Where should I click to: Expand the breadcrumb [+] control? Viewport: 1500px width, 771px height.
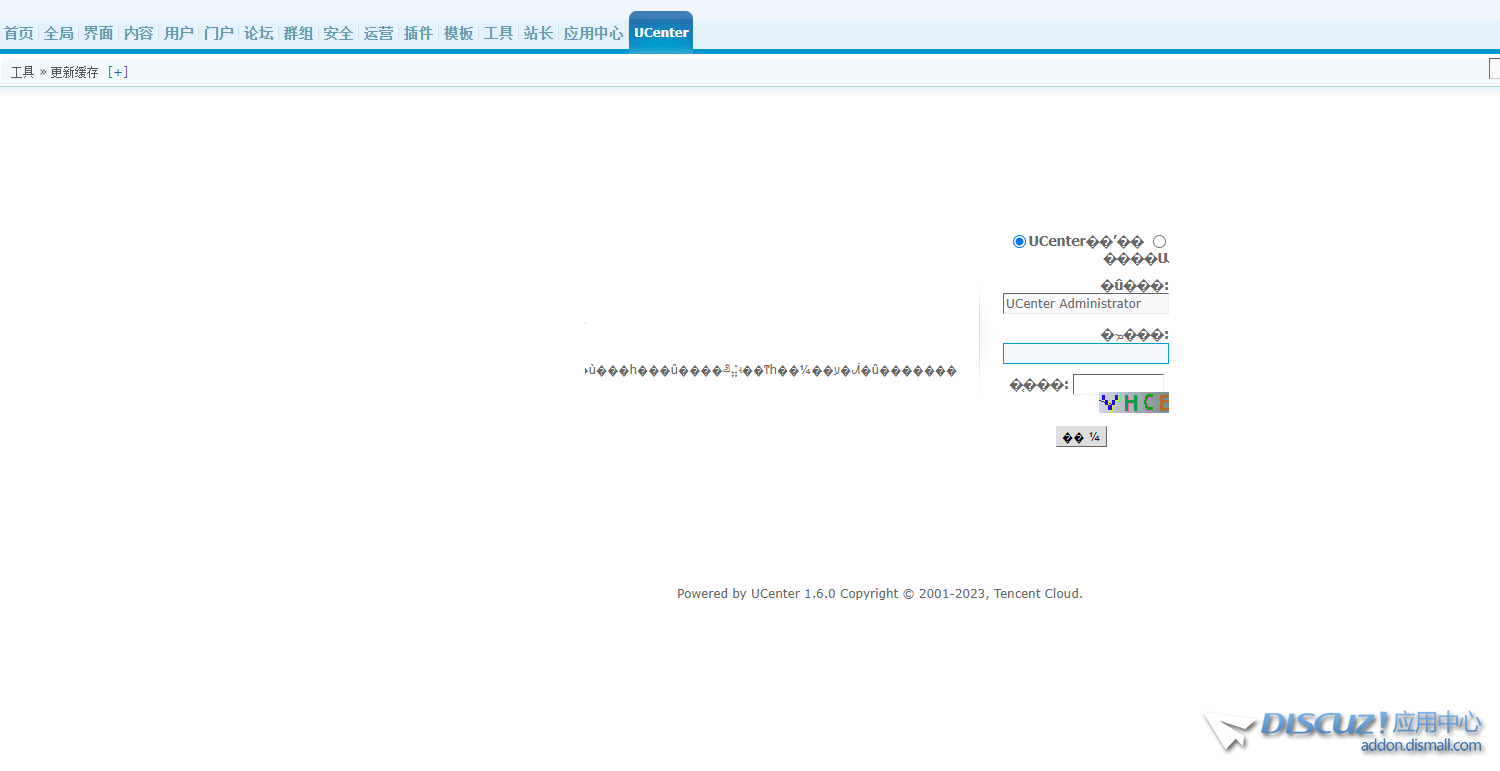[118, 71]
